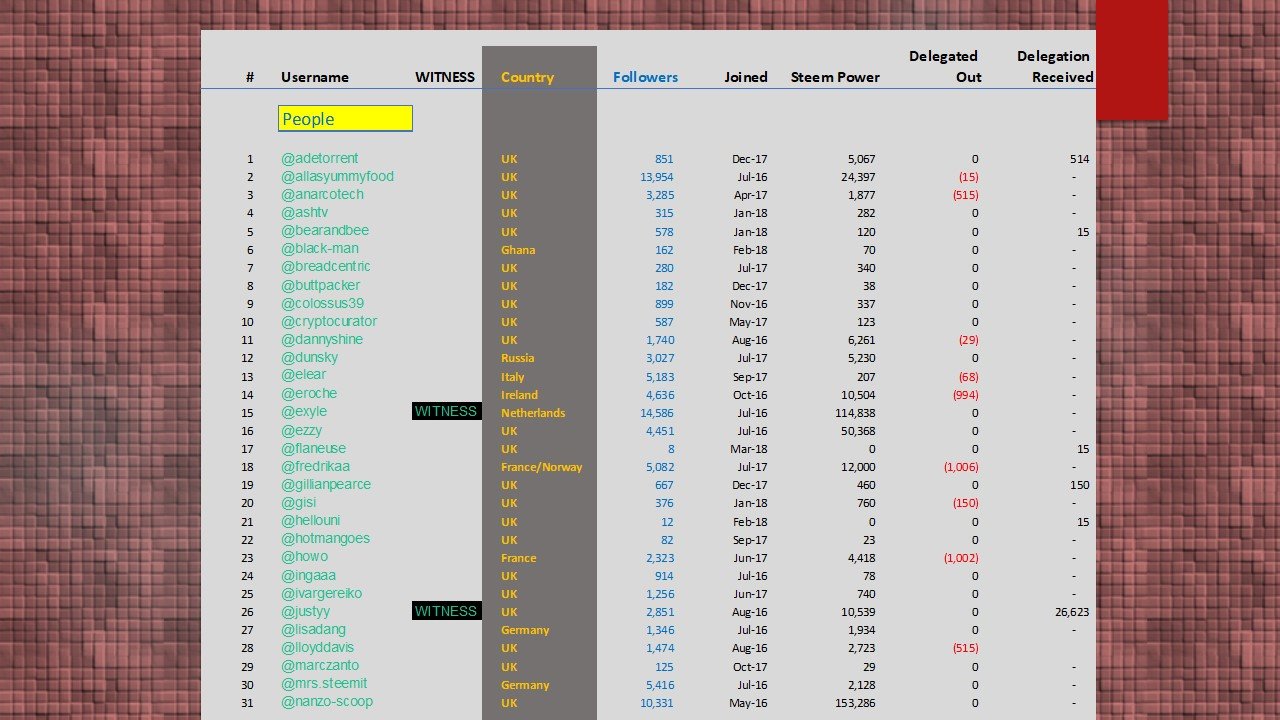Select the Username column header
Image resolution: width=1280 pixels, height=720 pixels.
[x=314, y=77]
